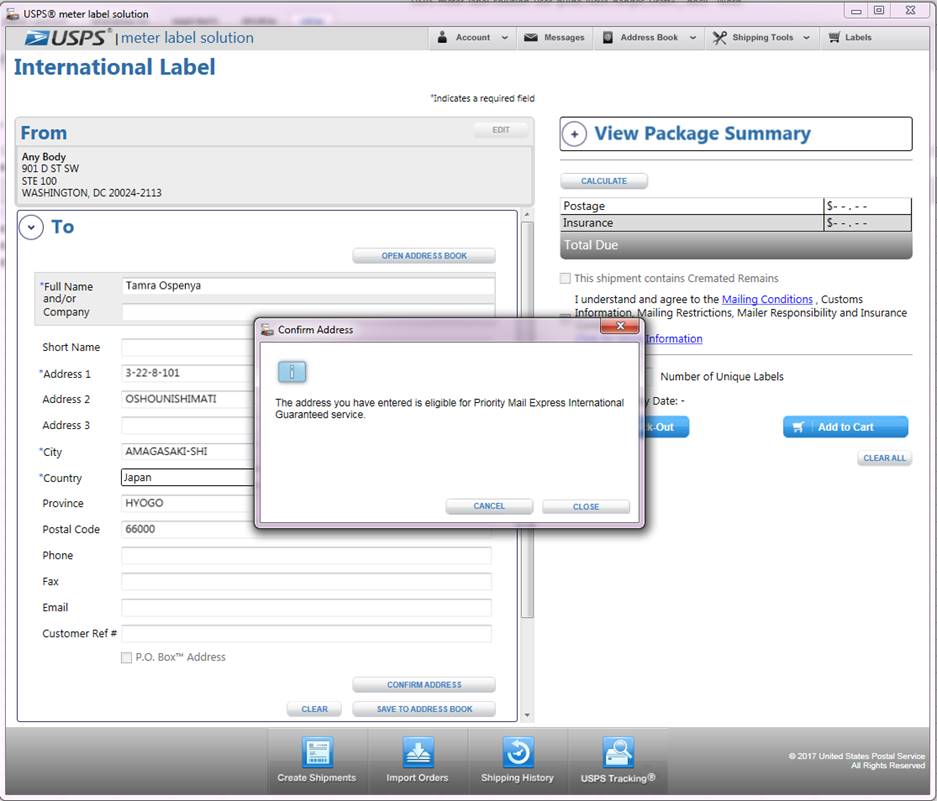This screenshot has width=937, height=801.
Task: Expand the Shipping Tools dropdown
Action: (761, 38)
